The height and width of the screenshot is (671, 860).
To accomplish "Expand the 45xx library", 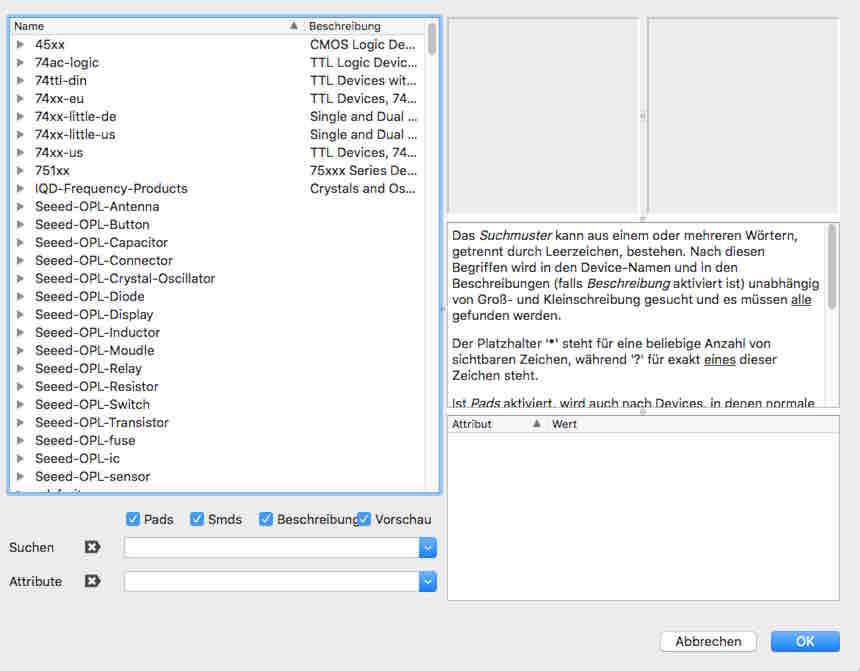I will (x=20, y=44).
